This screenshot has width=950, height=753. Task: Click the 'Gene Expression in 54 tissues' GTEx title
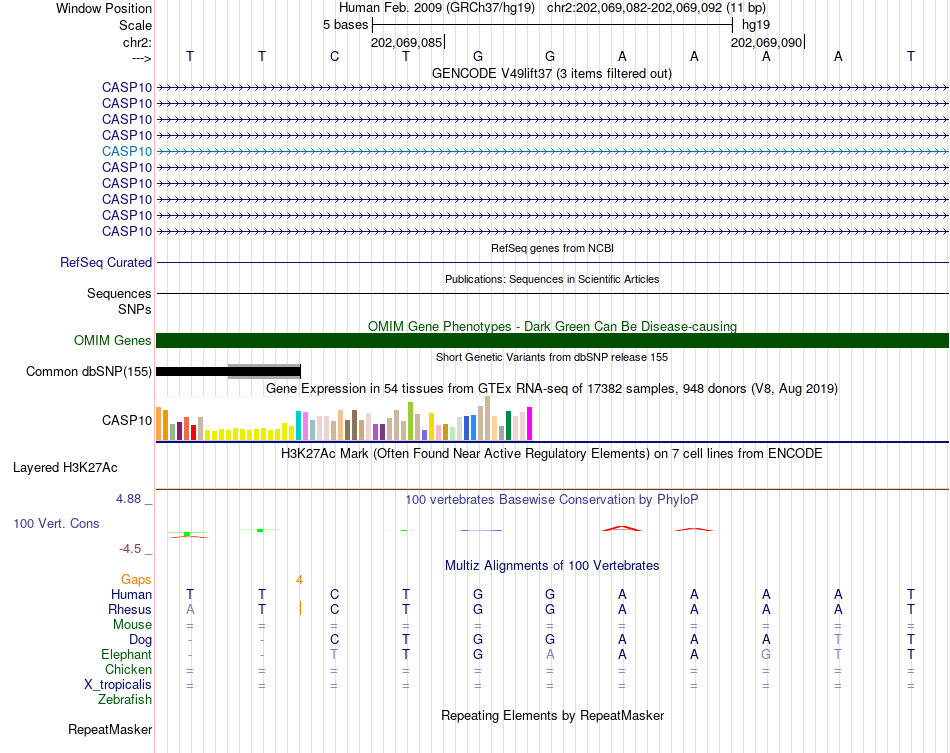(552, 388)
